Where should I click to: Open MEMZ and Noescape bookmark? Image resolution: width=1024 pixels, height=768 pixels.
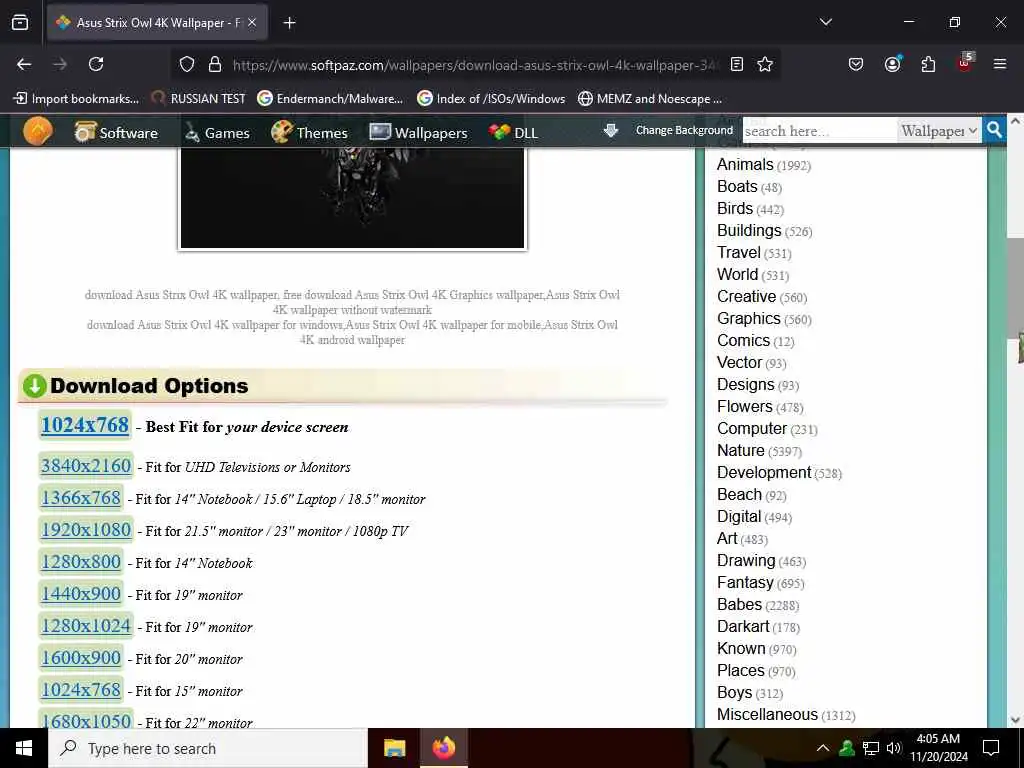click(x=650, y=99)
